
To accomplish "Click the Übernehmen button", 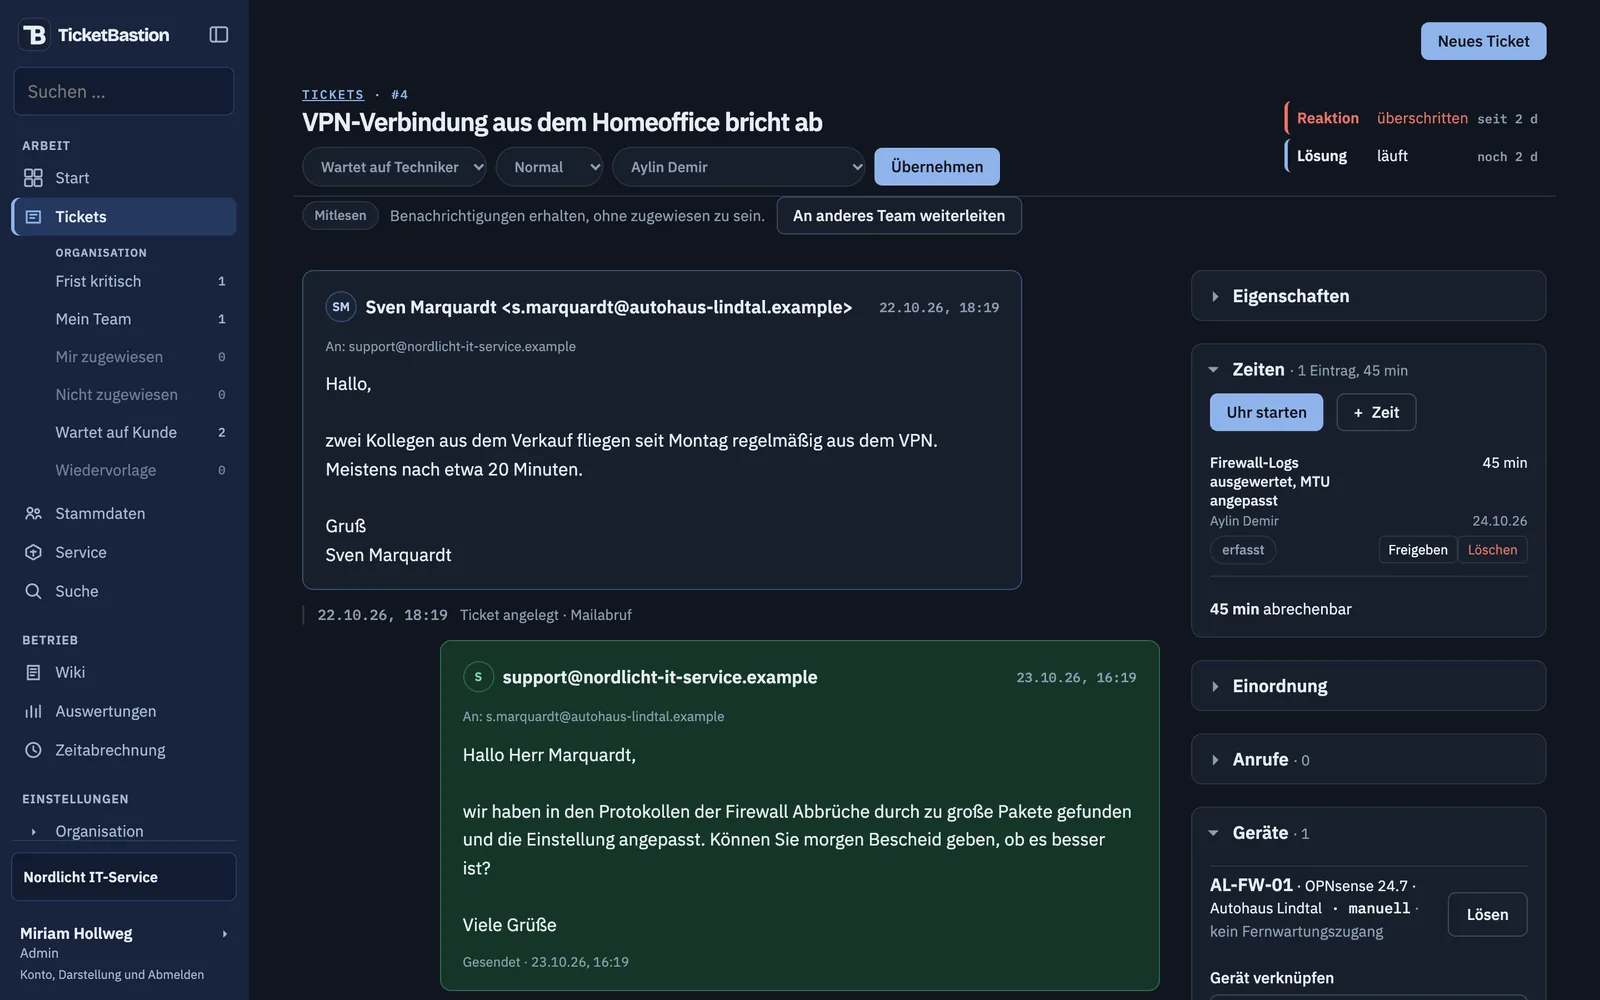I will (x=937, y=167).
